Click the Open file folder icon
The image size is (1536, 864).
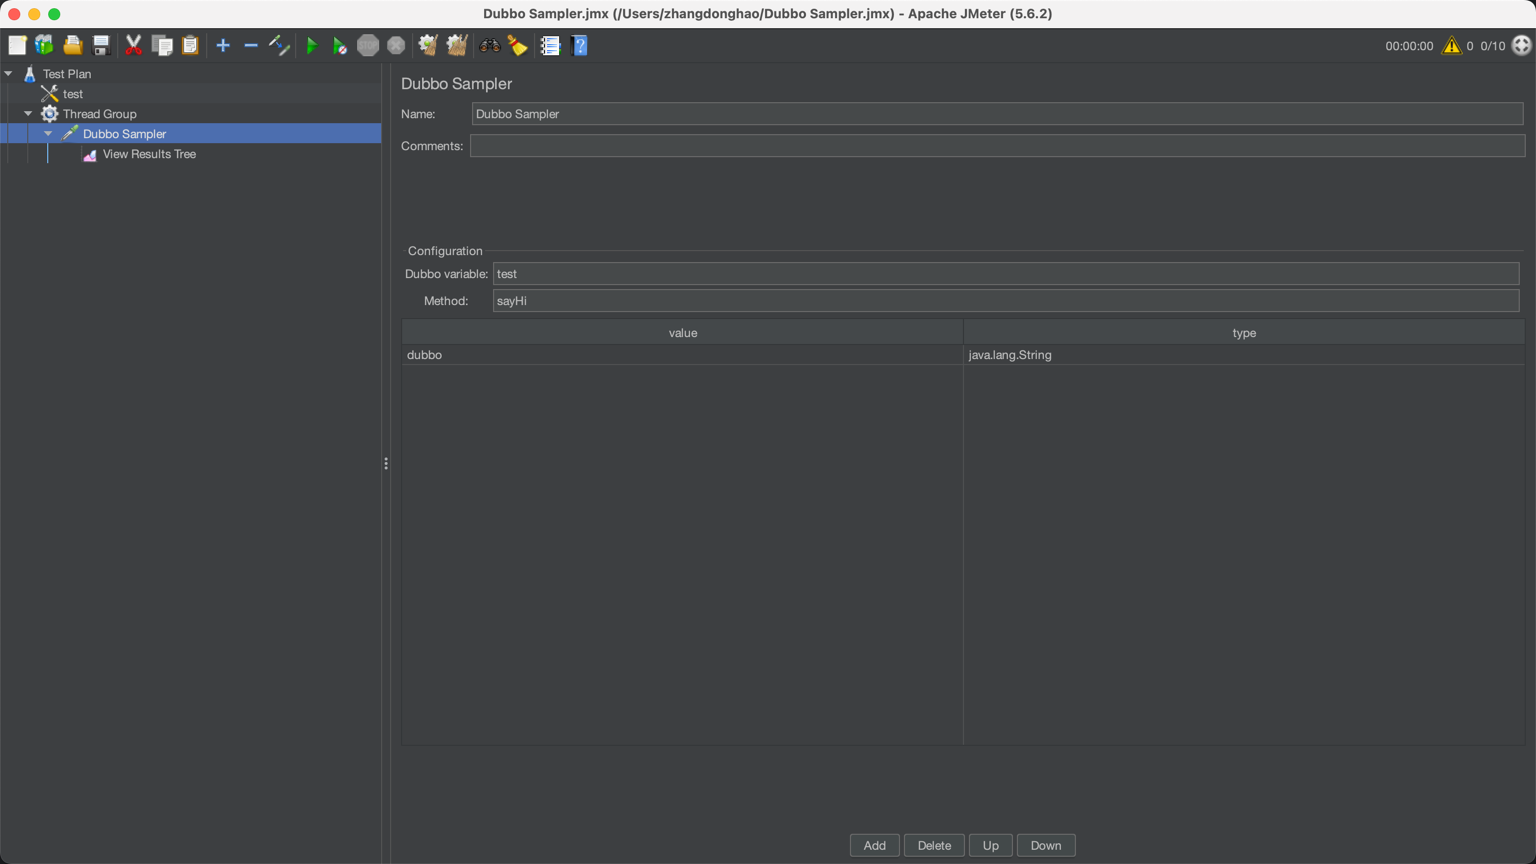click(x=73, y=45)
